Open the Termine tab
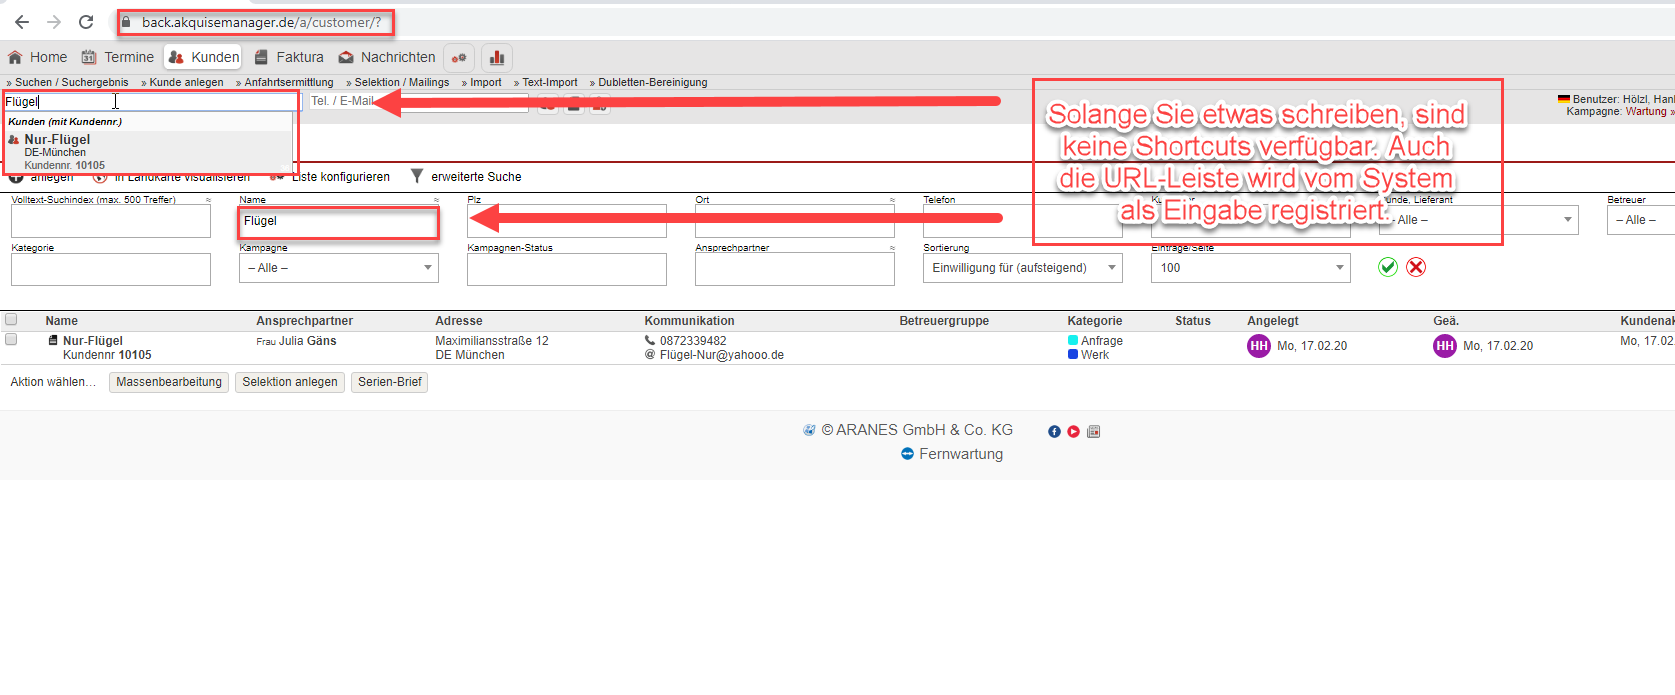The width and height of the screenshot is (1675, 695). coord(118,57)
